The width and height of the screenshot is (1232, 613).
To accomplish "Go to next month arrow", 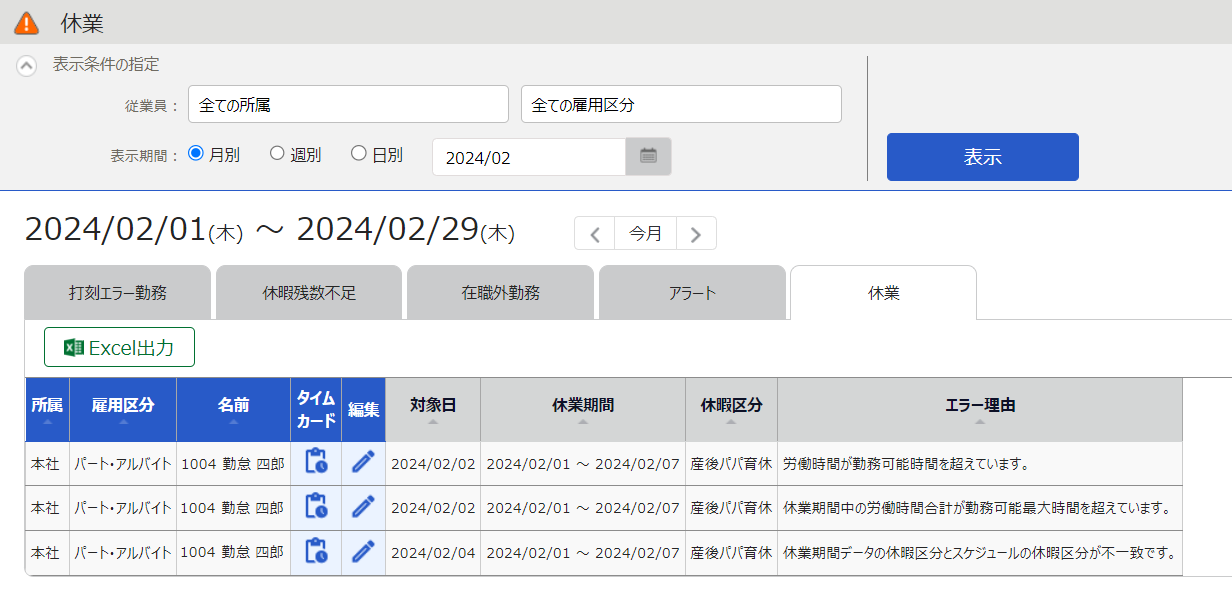I will (696, 234).
